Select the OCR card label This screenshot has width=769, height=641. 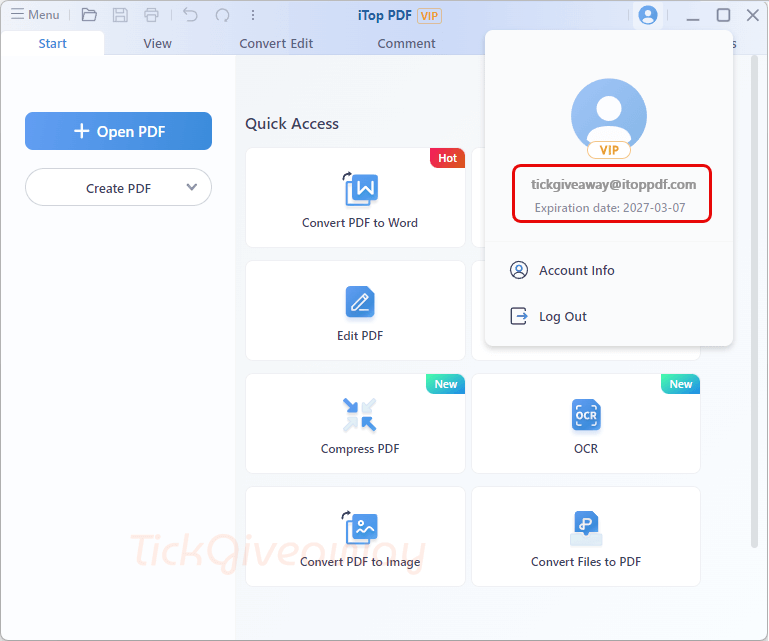pos(586,449)
